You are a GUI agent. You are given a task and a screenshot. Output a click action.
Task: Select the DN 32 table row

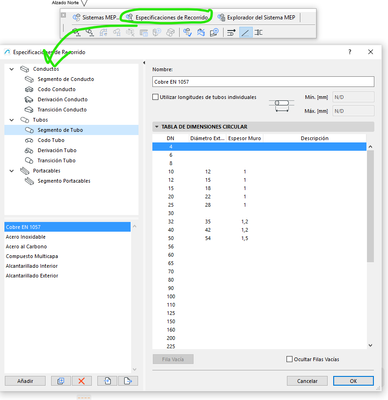click(x=259, y=222)
